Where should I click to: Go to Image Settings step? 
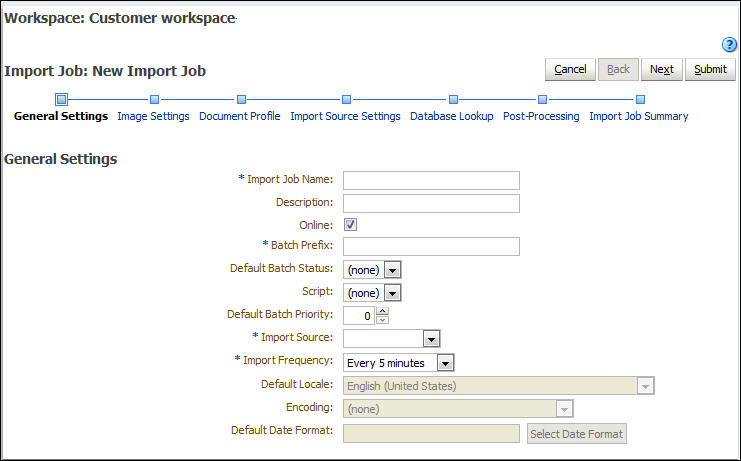(153, 116)
